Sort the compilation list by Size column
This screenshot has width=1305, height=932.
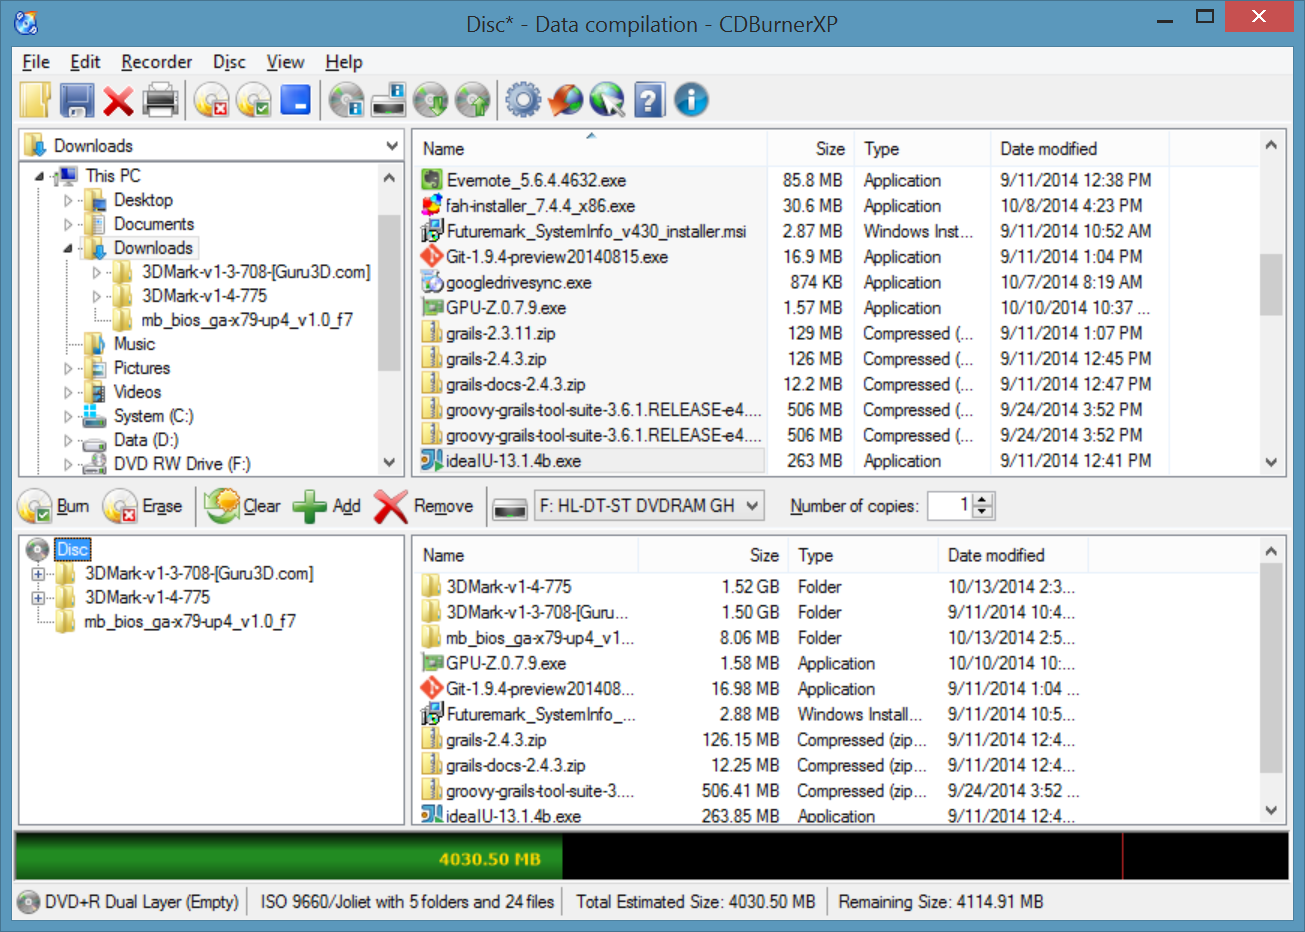[712, 555]
